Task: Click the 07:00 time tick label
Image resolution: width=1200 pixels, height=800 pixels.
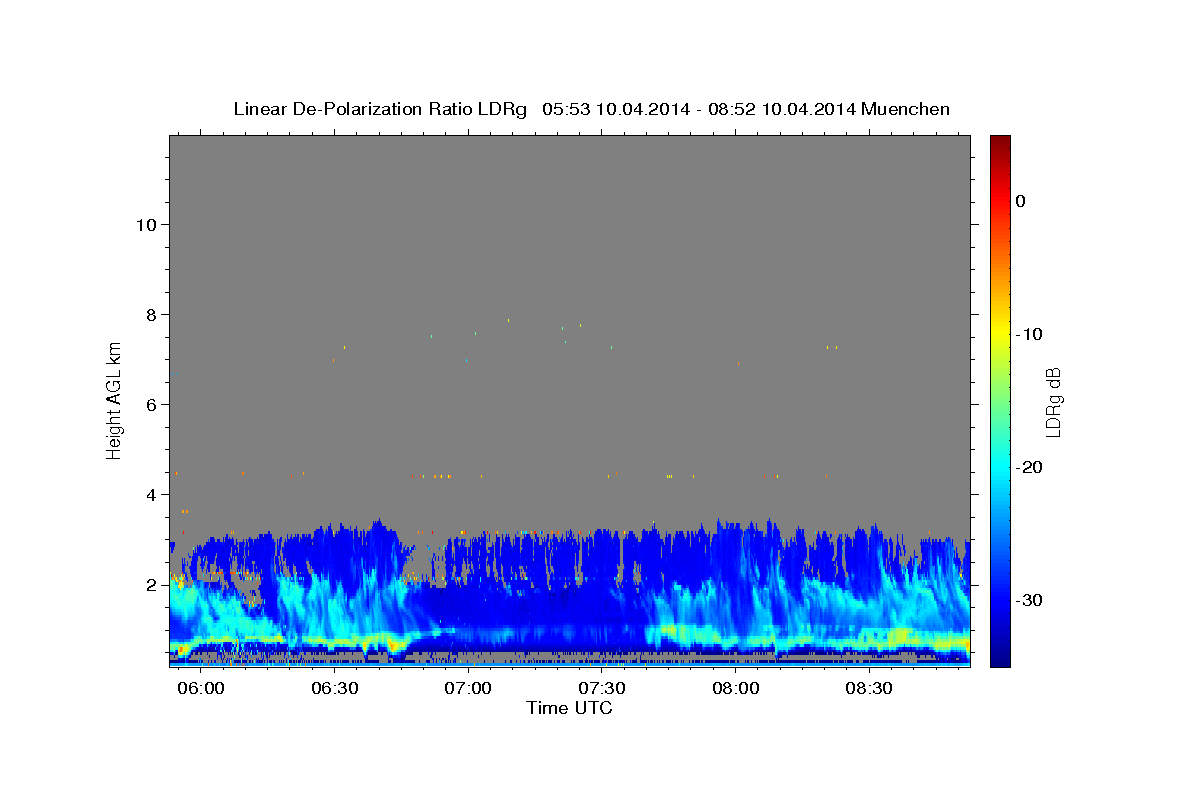Action: [468, 689]
